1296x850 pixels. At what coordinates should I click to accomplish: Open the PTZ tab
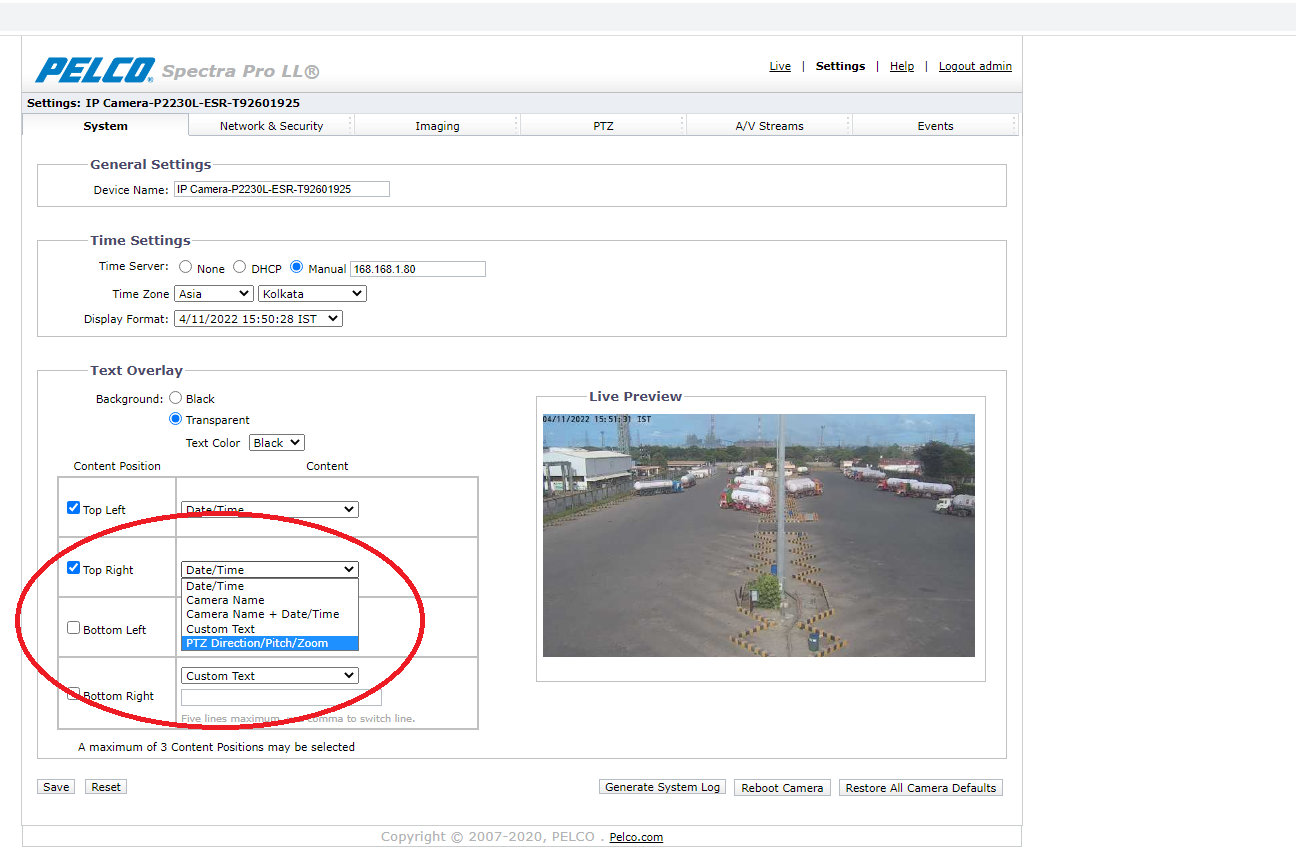[x=603, y=126]
